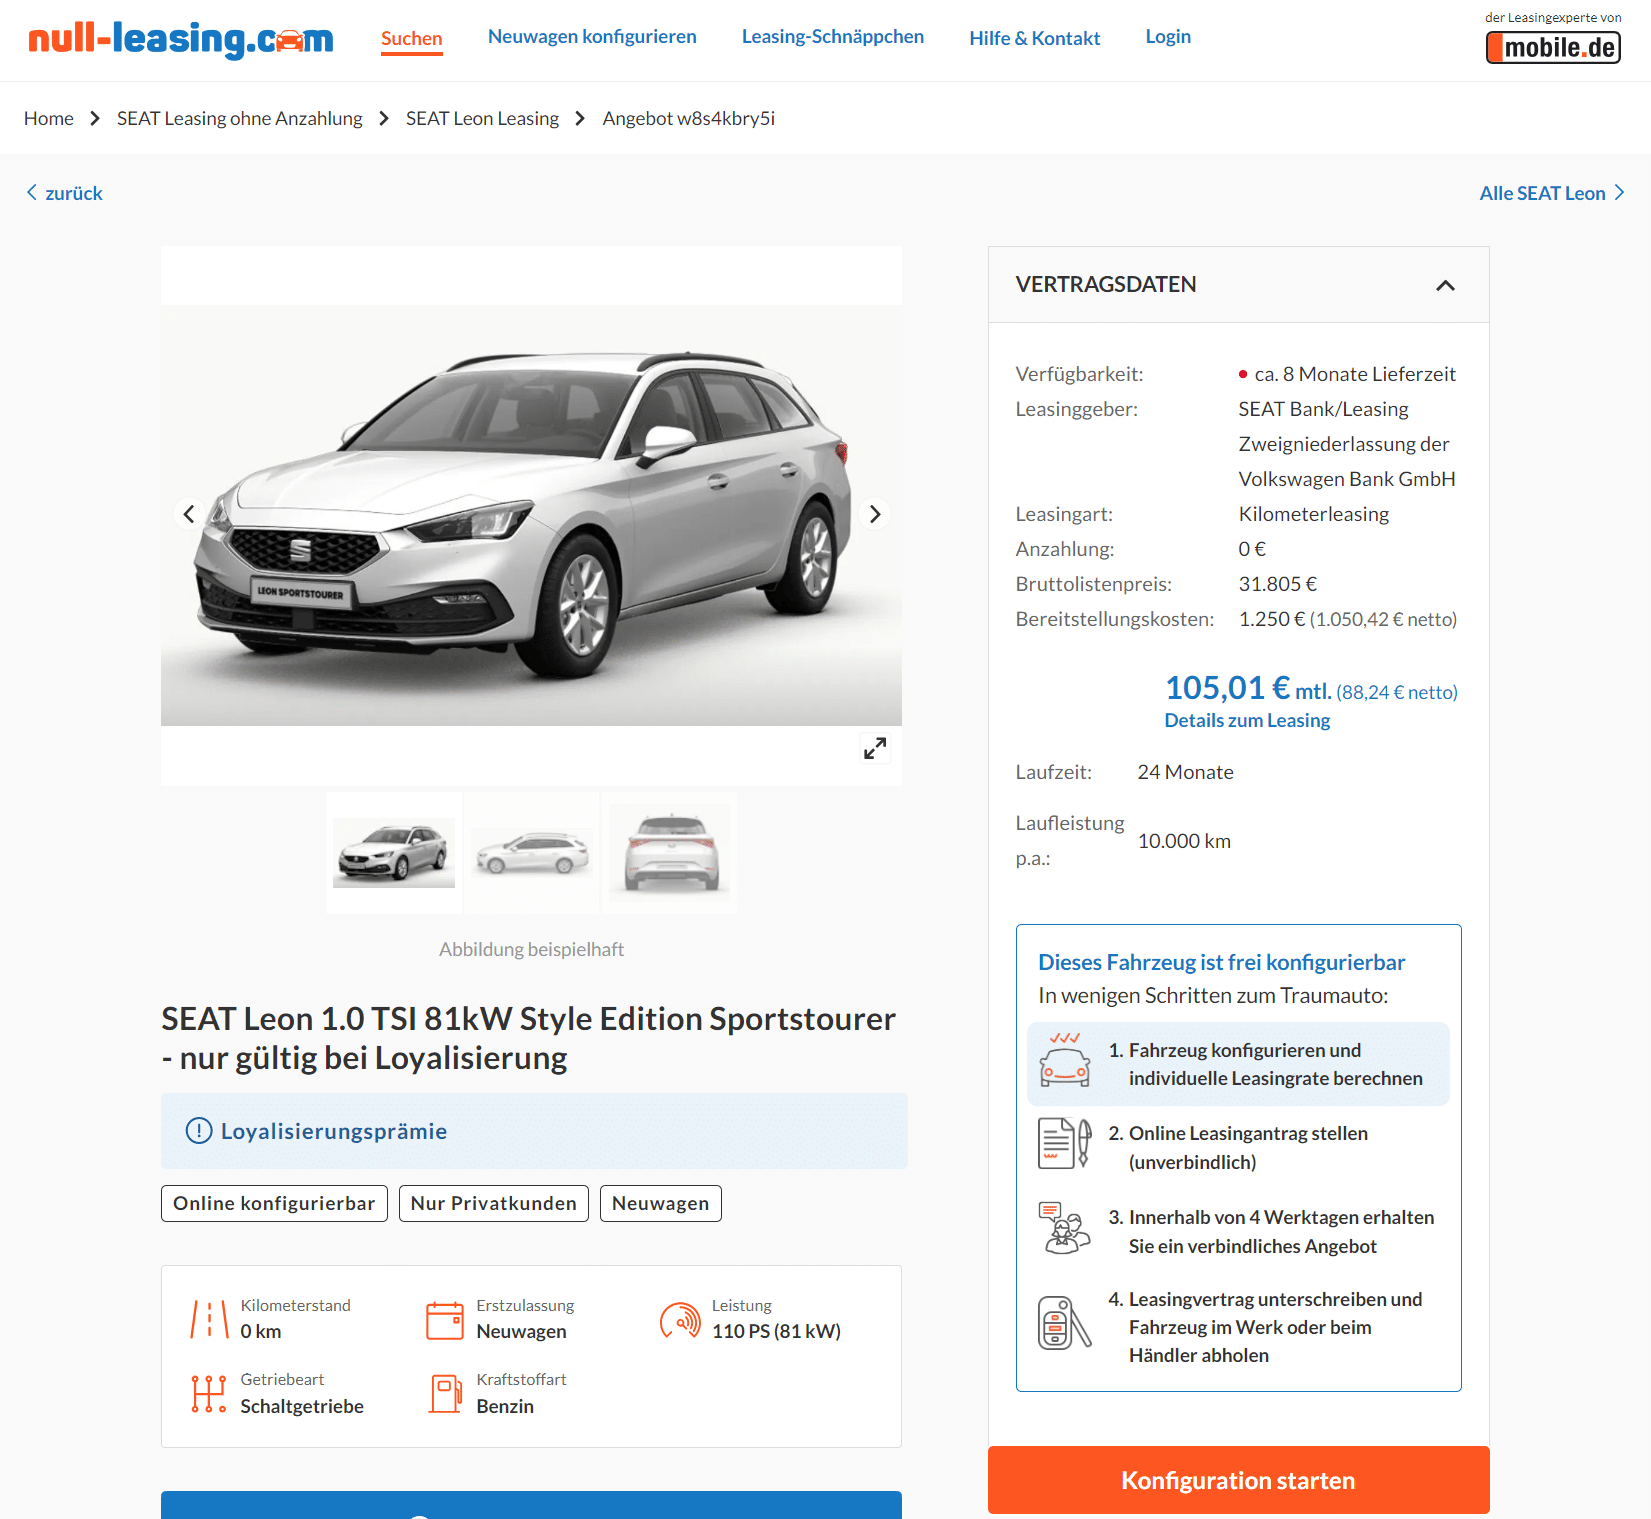Image resolution: width=1651 pixels, height=1519 pixels.
Task: Expand car image to fullscreen
Action: (875, 748)
